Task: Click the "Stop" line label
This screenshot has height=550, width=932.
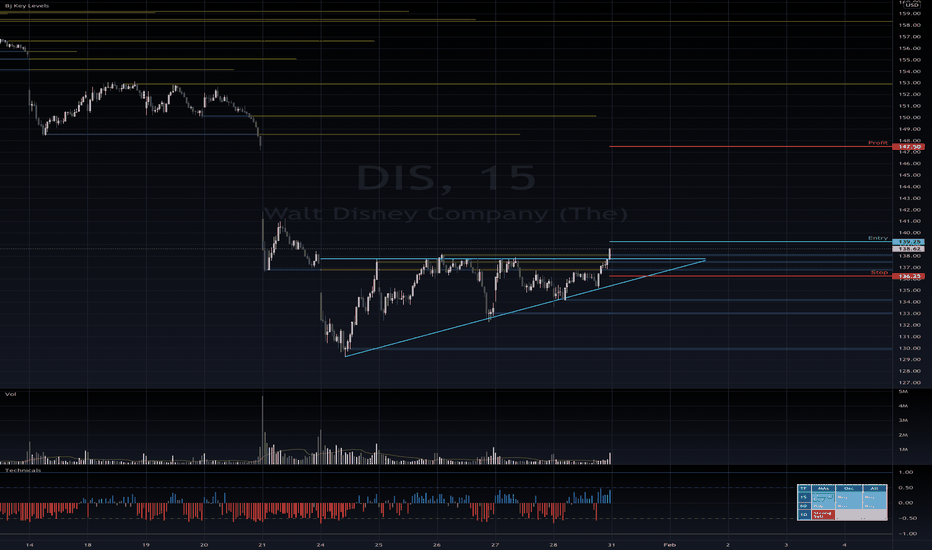Action: click(879, 272)
